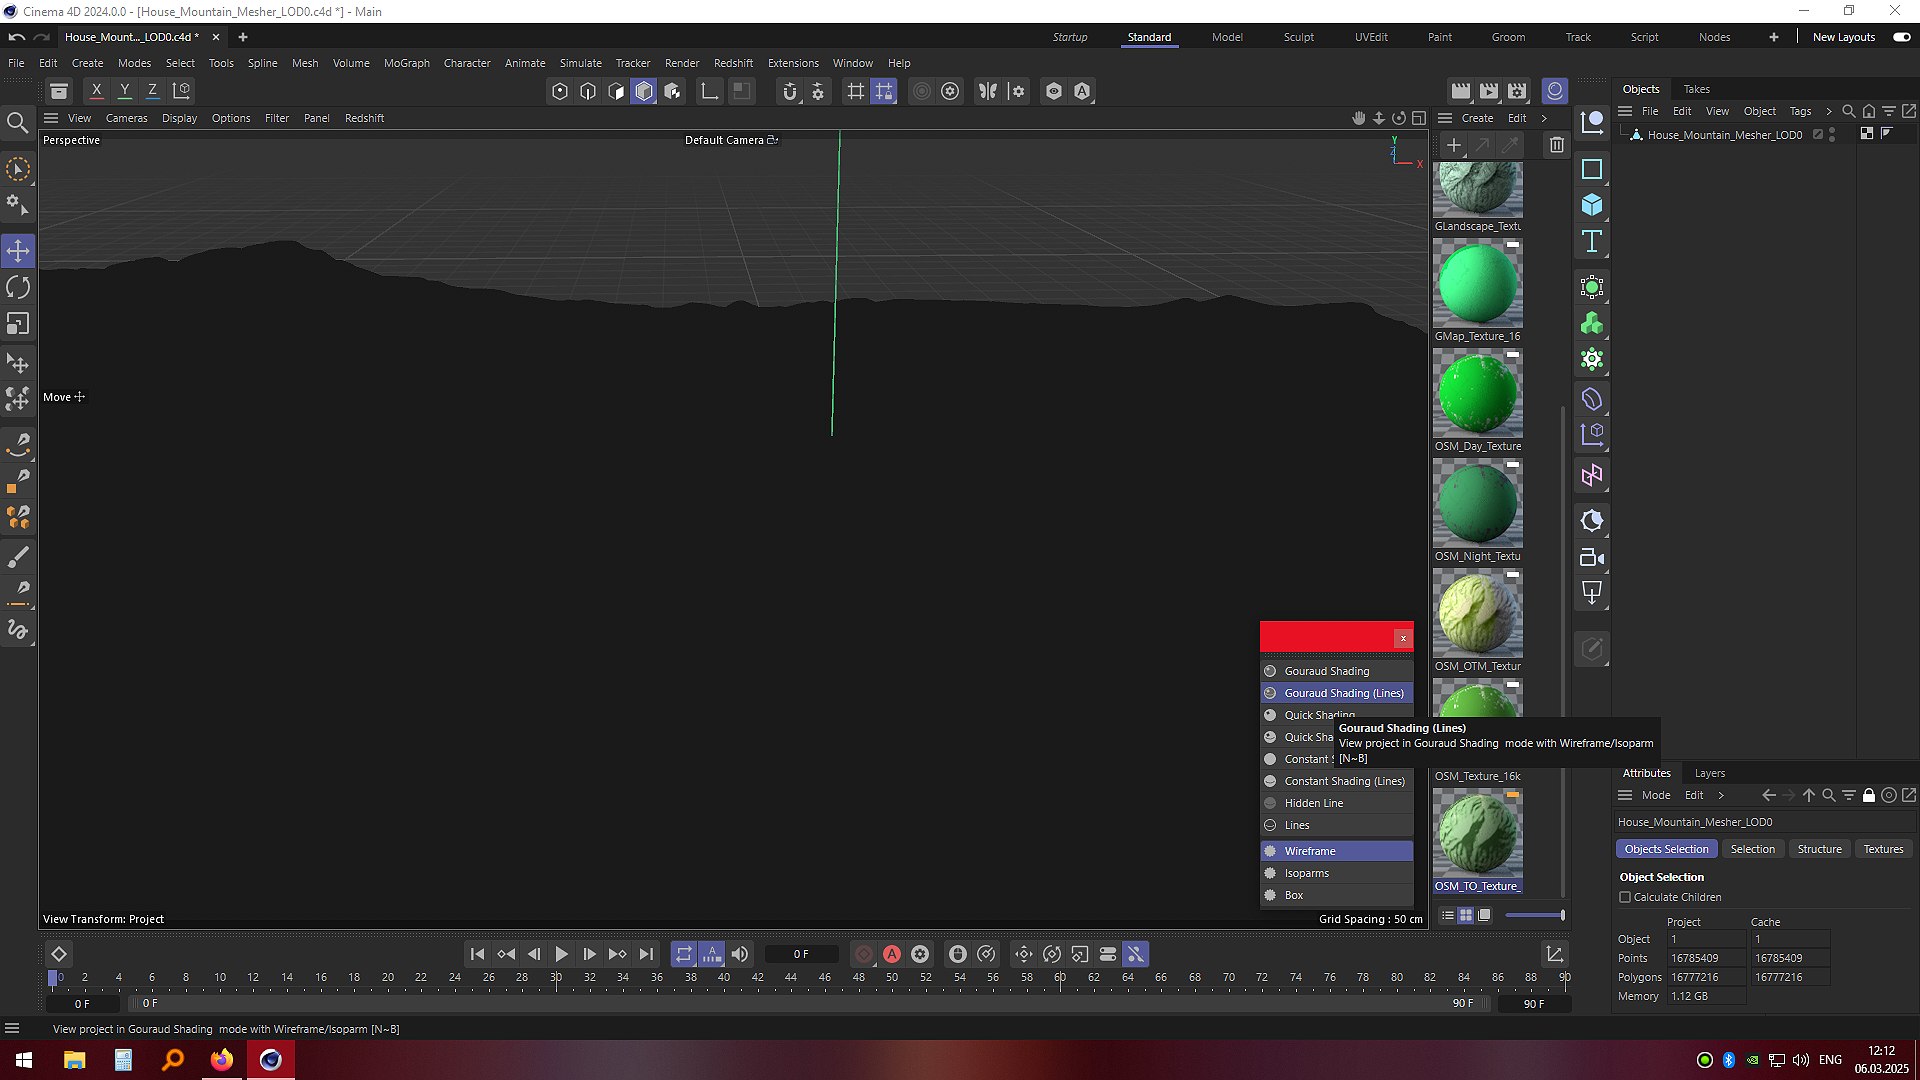Expand more material manager menus chevron
1920x1080 pixels.
click(1544, 118)
